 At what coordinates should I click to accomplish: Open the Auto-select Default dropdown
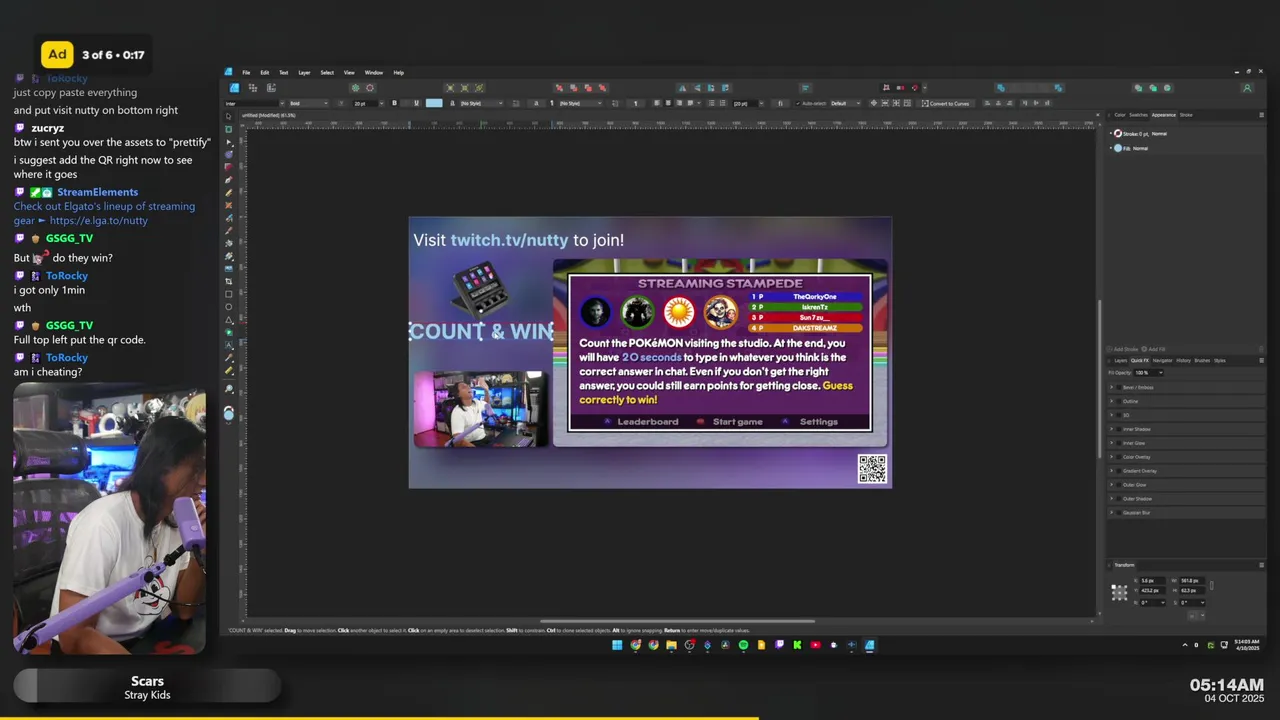[x=845, y=103]
